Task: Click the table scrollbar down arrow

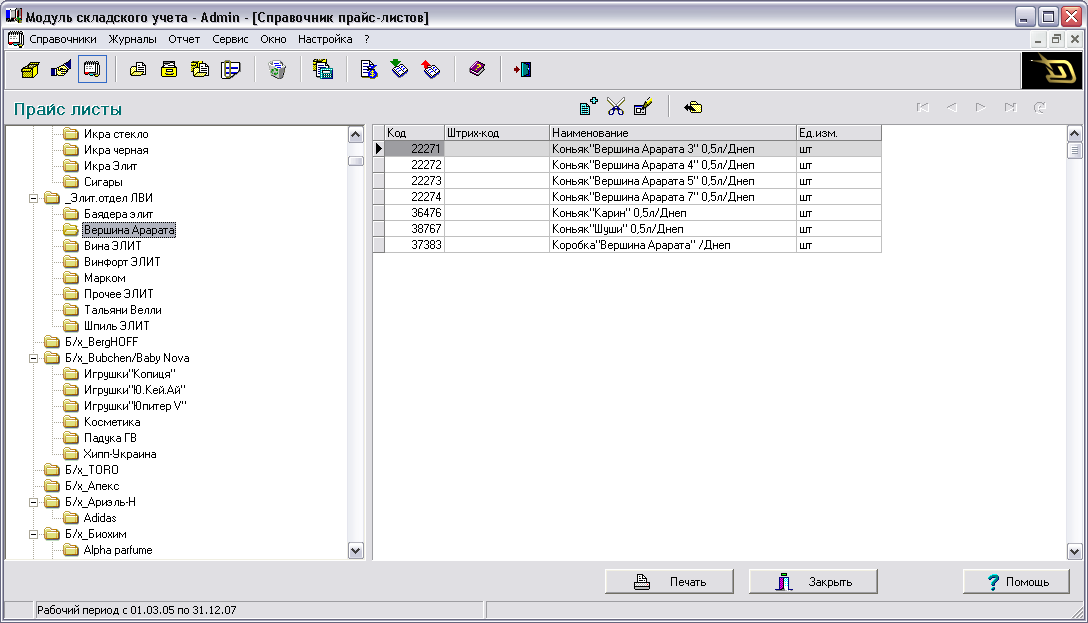Action: pyautogui.click(x=1074, y=552)
